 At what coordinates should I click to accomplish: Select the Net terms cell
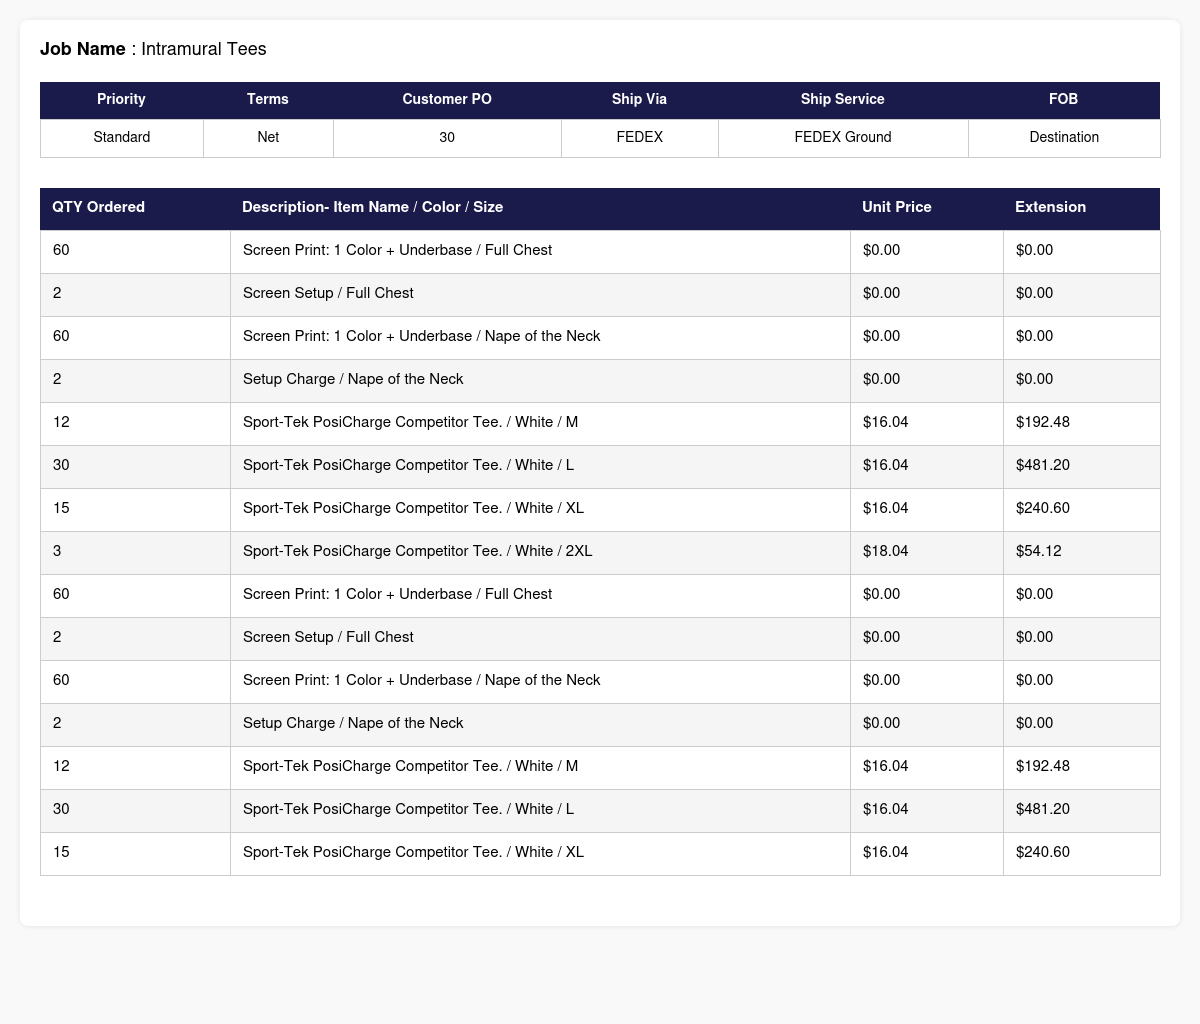tap(268, 138)
